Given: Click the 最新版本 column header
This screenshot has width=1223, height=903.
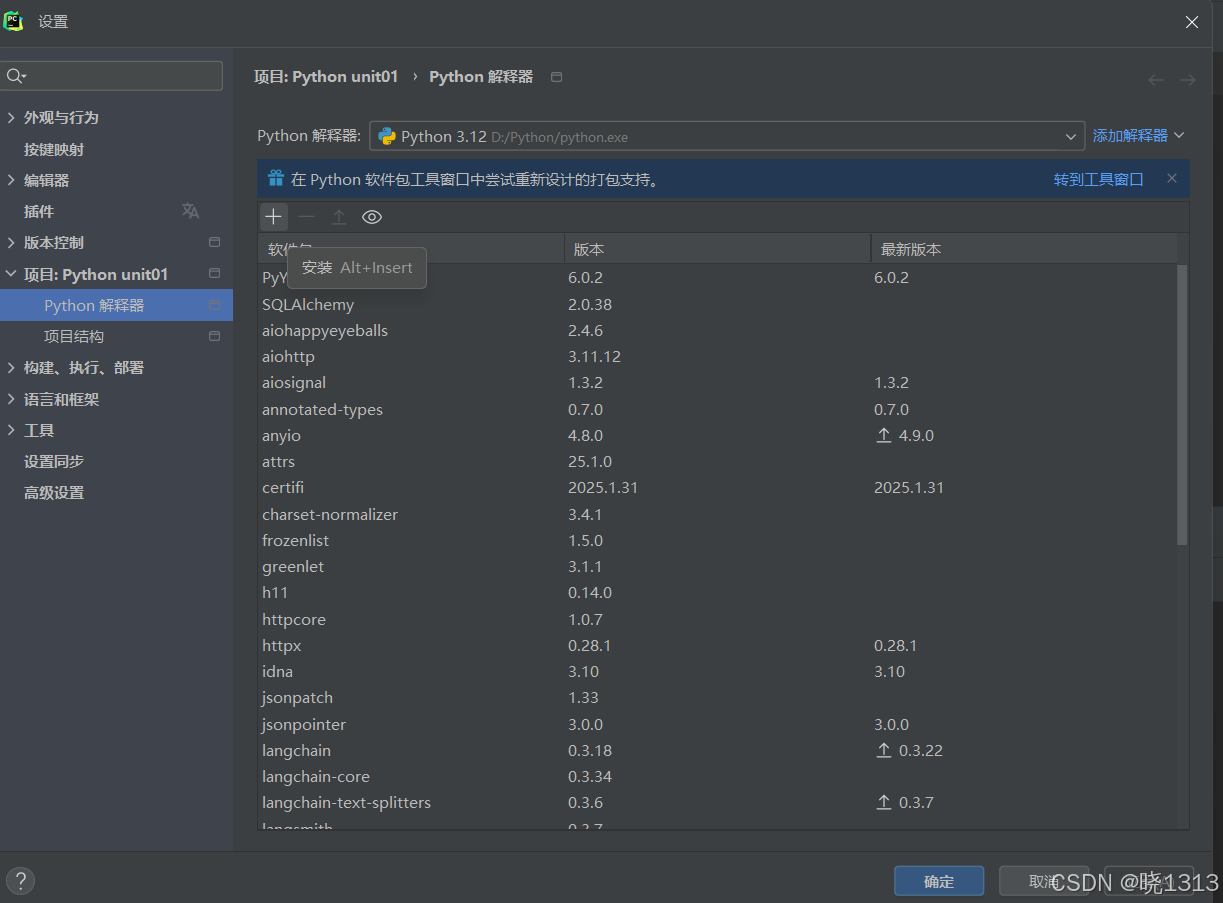Looking at the screenshot, I should click(1024, 249).
